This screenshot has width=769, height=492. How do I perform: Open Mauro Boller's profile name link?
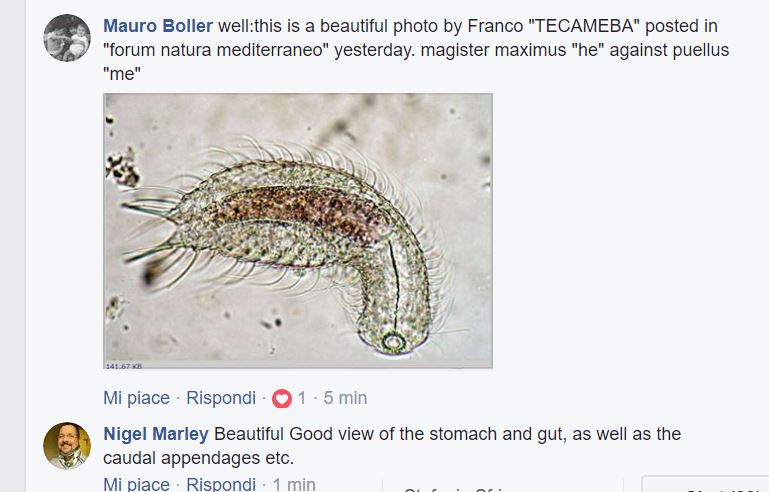tap(158, 26)
